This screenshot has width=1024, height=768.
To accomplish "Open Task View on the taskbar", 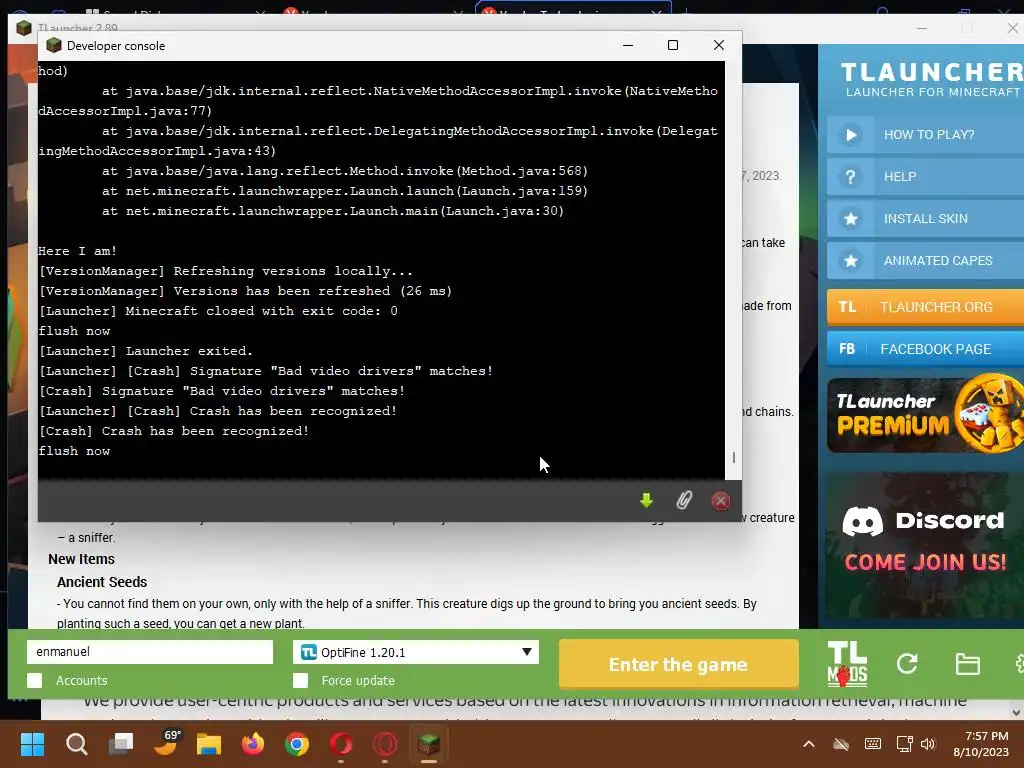I will coord(121,744).
